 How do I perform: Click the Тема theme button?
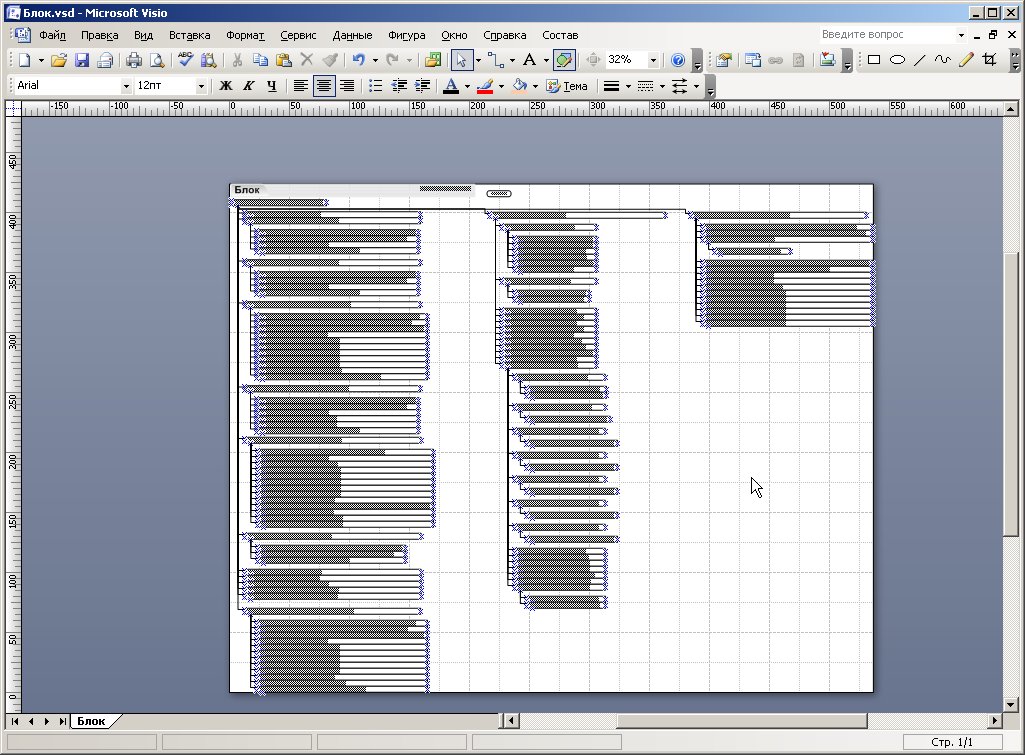click(x=567, y=86)
